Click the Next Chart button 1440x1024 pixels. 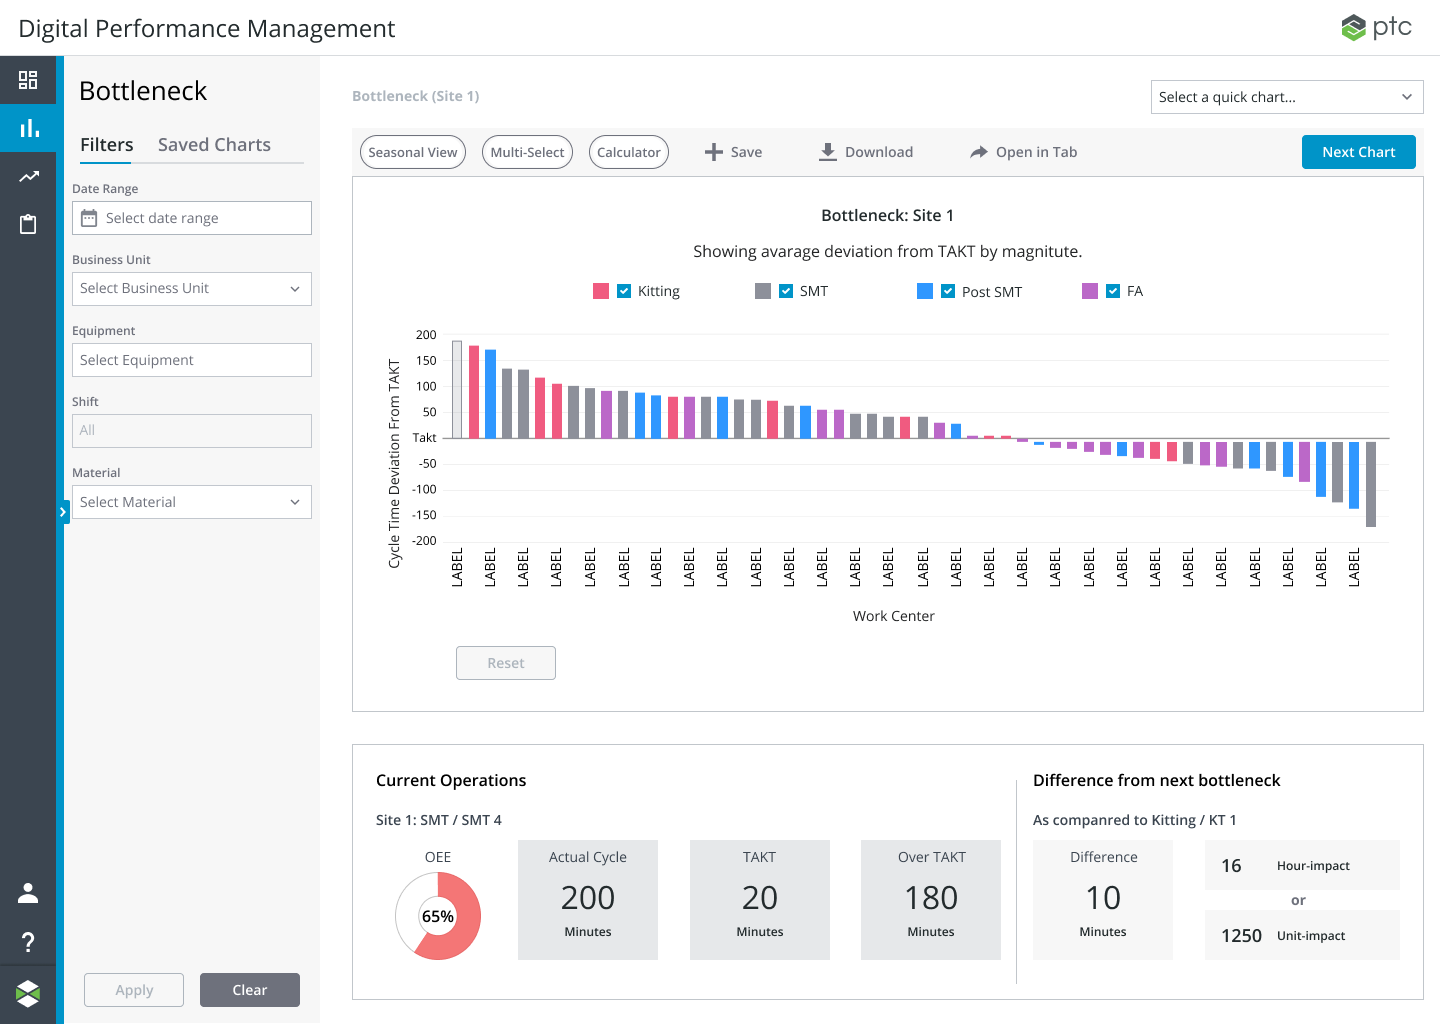coord(1359,152)
